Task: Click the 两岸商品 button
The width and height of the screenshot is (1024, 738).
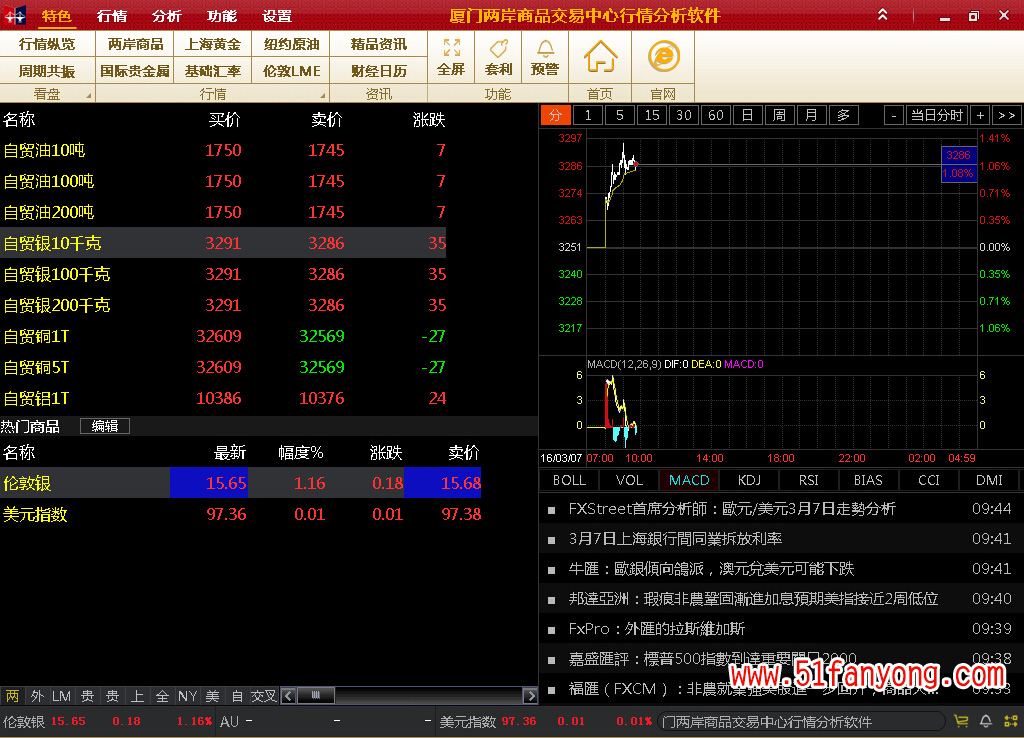Action: coord(135,44)
